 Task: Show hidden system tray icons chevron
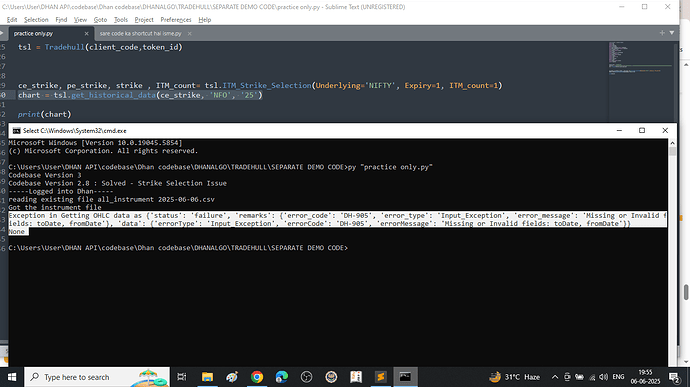[x=555, y=377]
